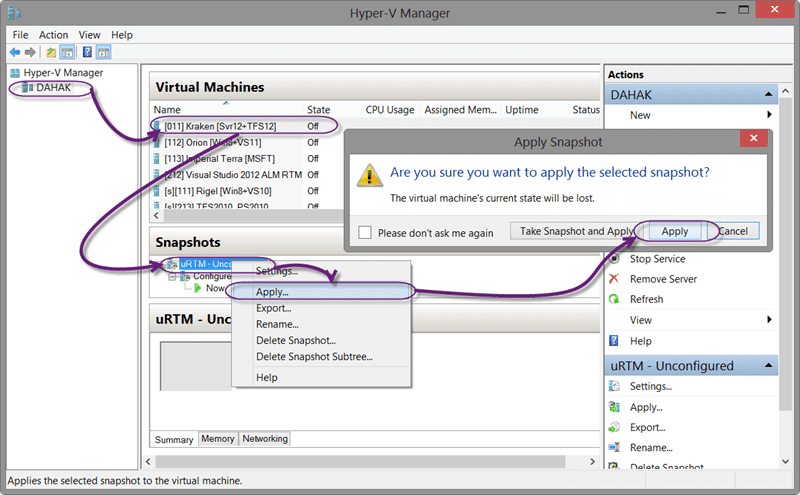This screenshot has height=495, width=800.
Task: Expand the View submenu in Actions pane
Action: [769, 320]
